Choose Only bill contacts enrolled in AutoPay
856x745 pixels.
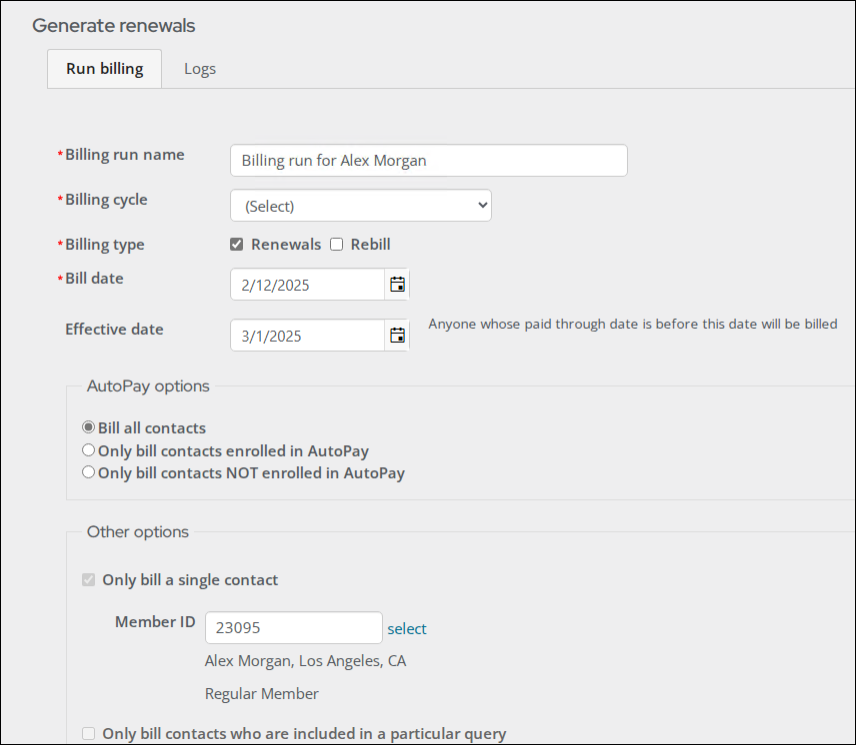coord(88,450)
